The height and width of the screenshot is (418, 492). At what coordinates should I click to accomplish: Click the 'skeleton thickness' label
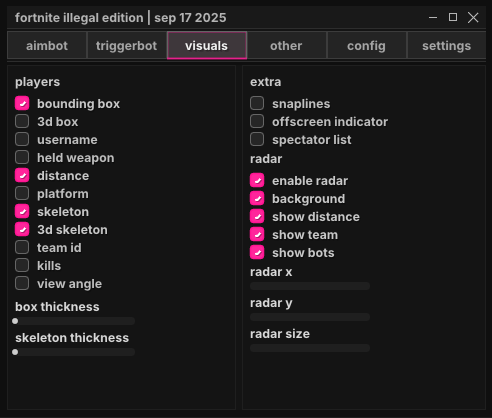tap(72, 338)
